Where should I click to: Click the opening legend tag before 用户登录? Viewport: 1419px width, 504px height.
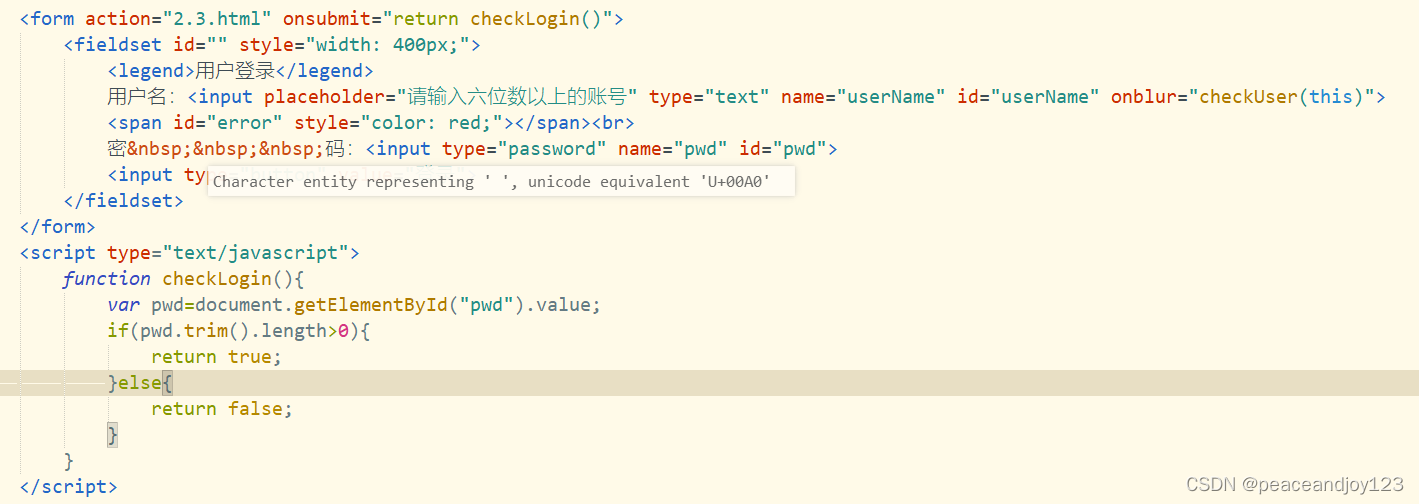point(151,71)
